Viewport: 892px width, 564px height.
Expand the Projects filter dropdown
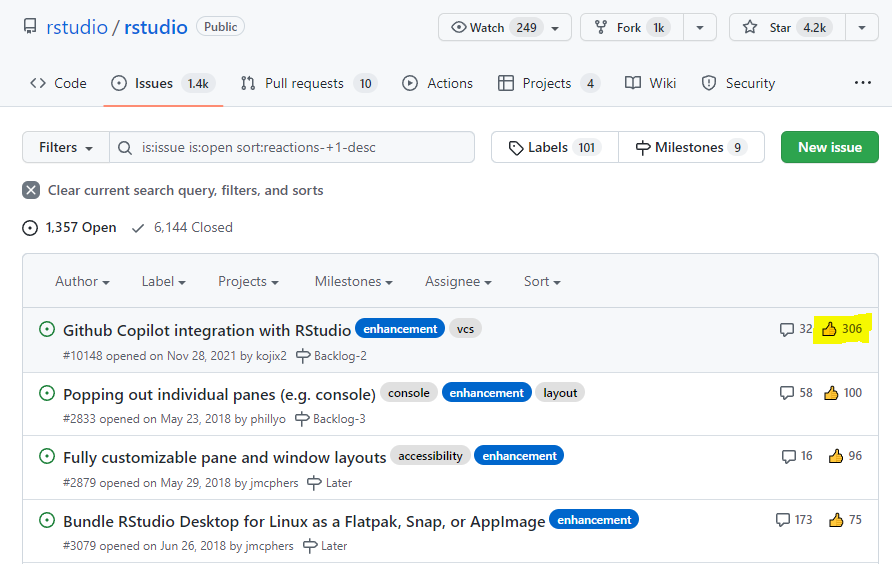(249, 281)
